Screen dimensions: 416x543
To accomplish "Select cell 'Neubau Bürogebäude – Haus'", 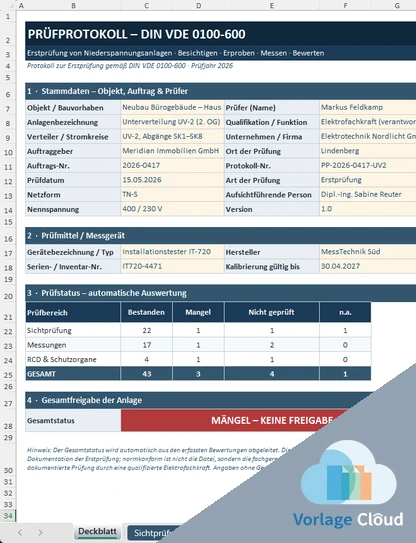I will (172, 107).
